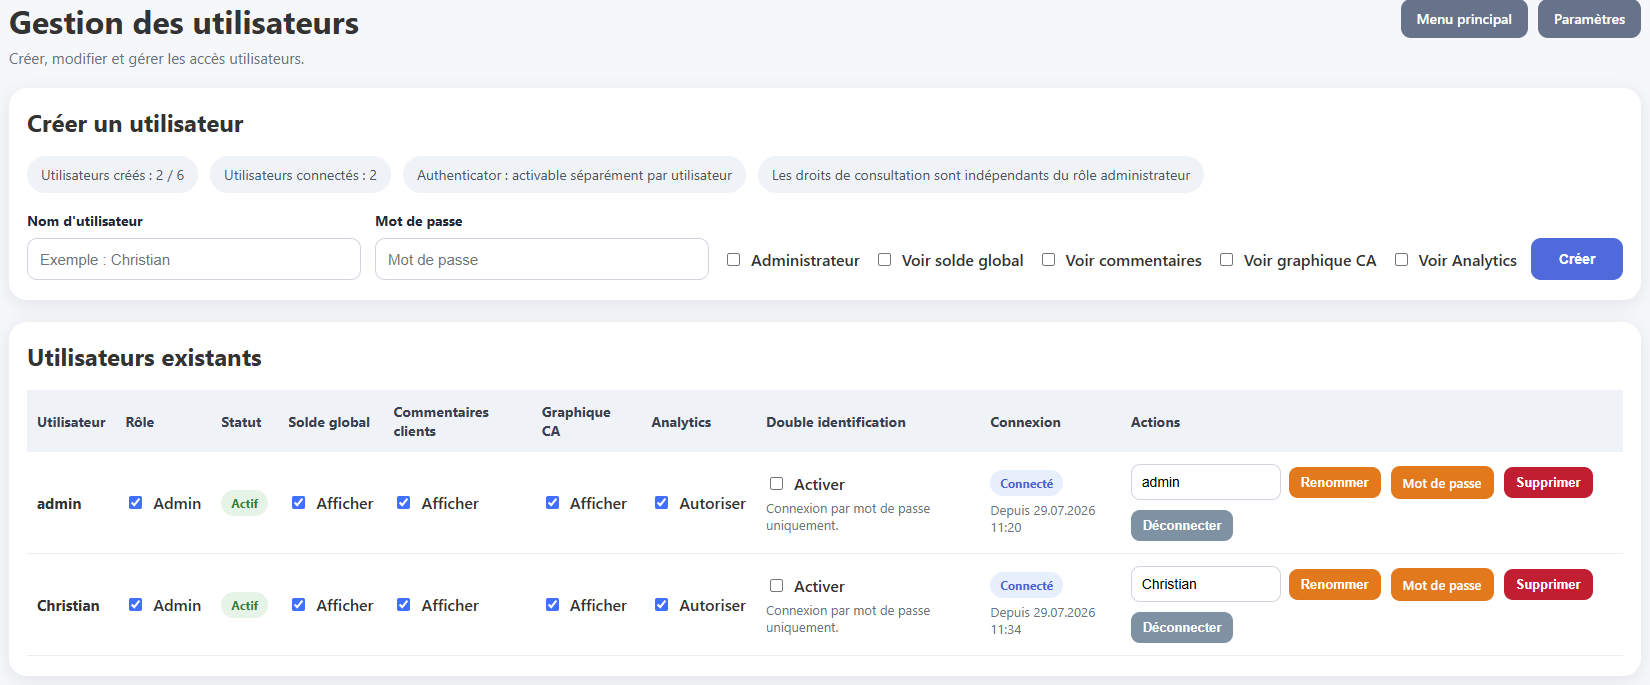Enable Voir commentaires for new user
The image size is (1650, 685).
1048,260
